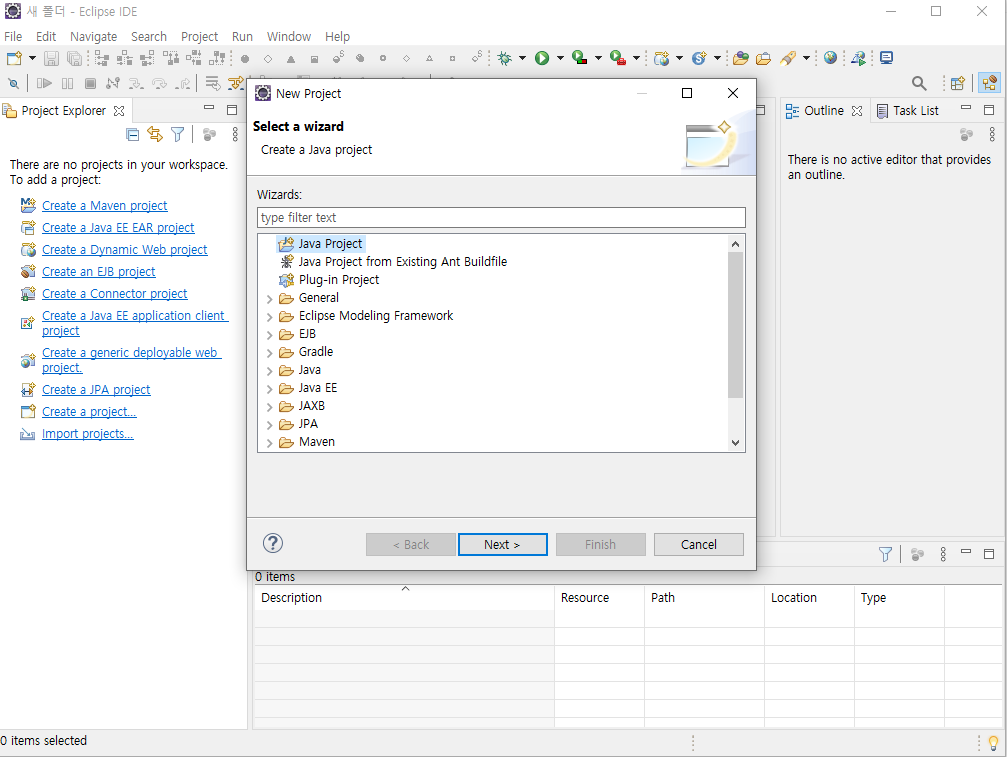The width and height of the screenshot is (1007, 757).
Task: Click the Cancel button in dialog
Action: pos(699,544)
